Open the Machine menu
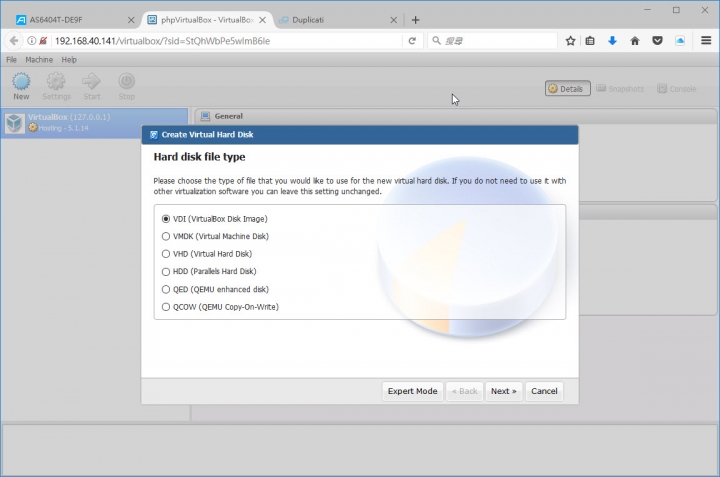This screenshot has width=720, height=477. tap(39, 60)
